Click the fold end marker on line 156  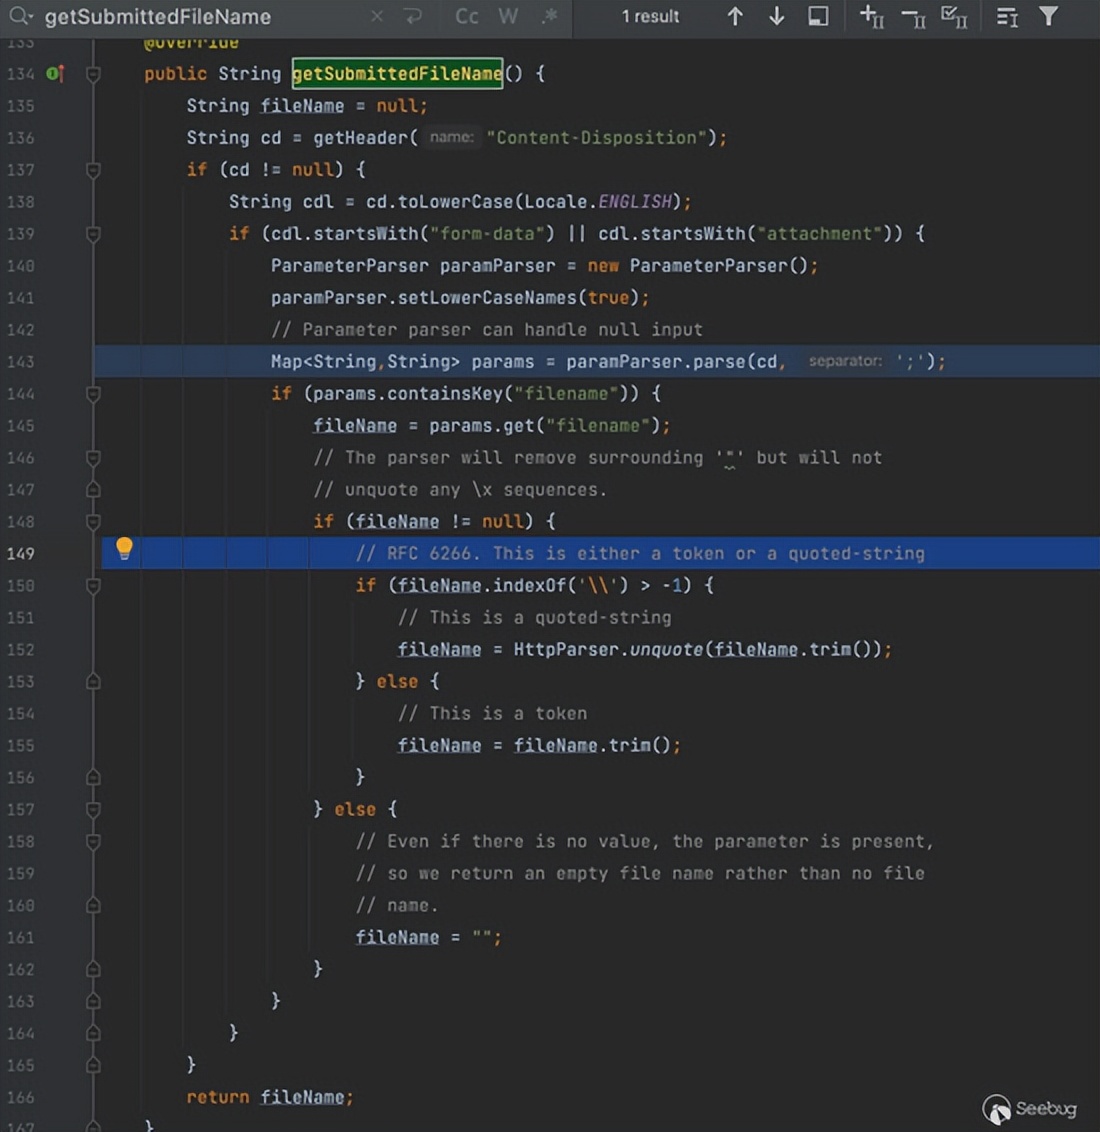(93, 778)
